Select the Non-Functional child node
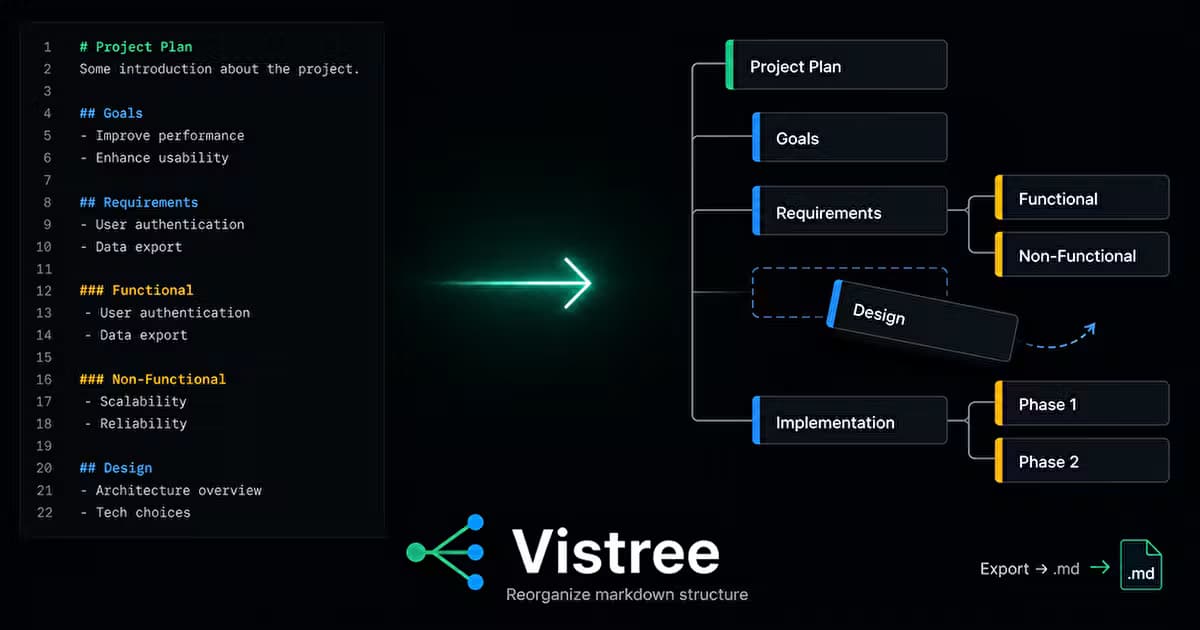 pyautogui.click(x=1081, y=255)
